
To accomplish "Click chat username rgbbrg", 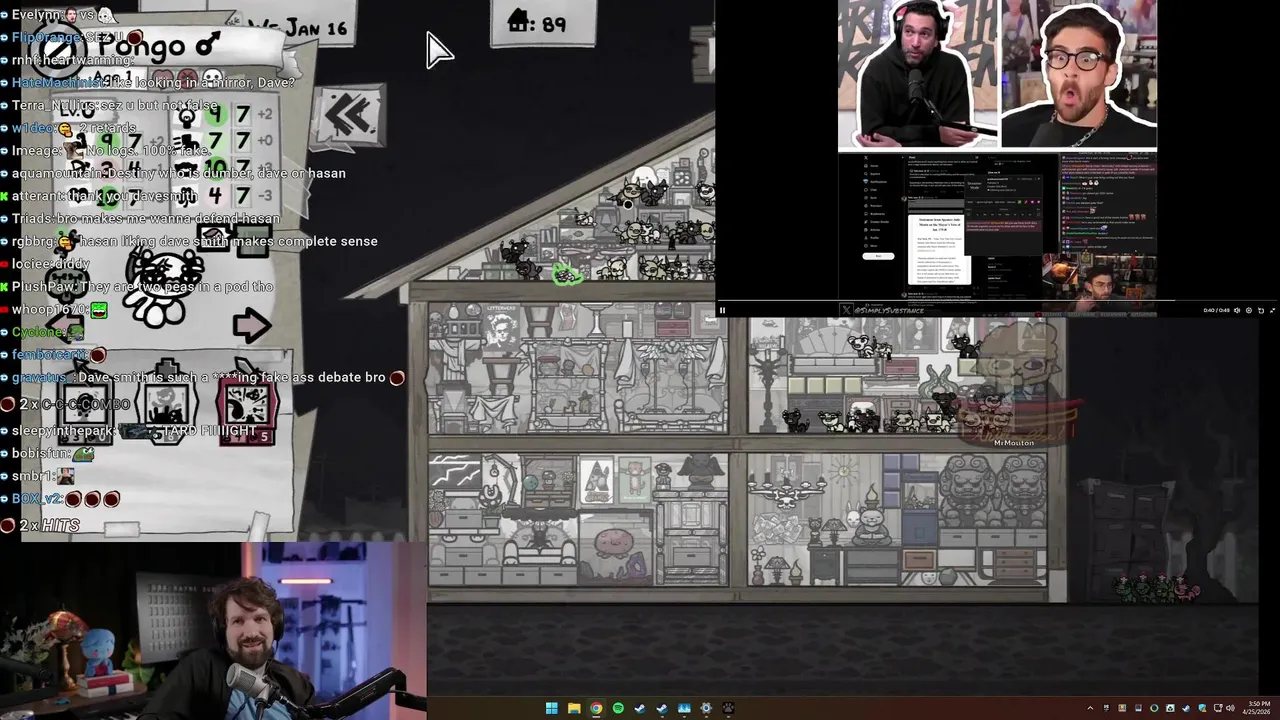I will [33, 241].
